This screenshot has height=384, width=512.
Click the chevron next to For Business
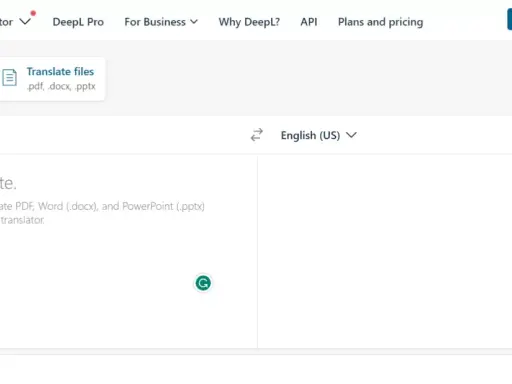(x=194, y=22)
